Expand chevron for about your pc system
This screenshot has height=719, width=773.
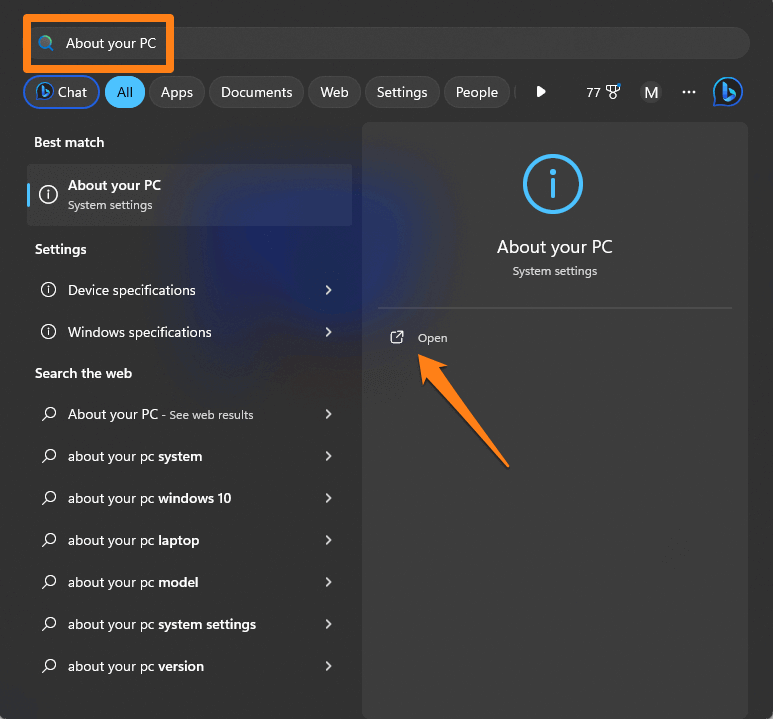coord(329,456)
